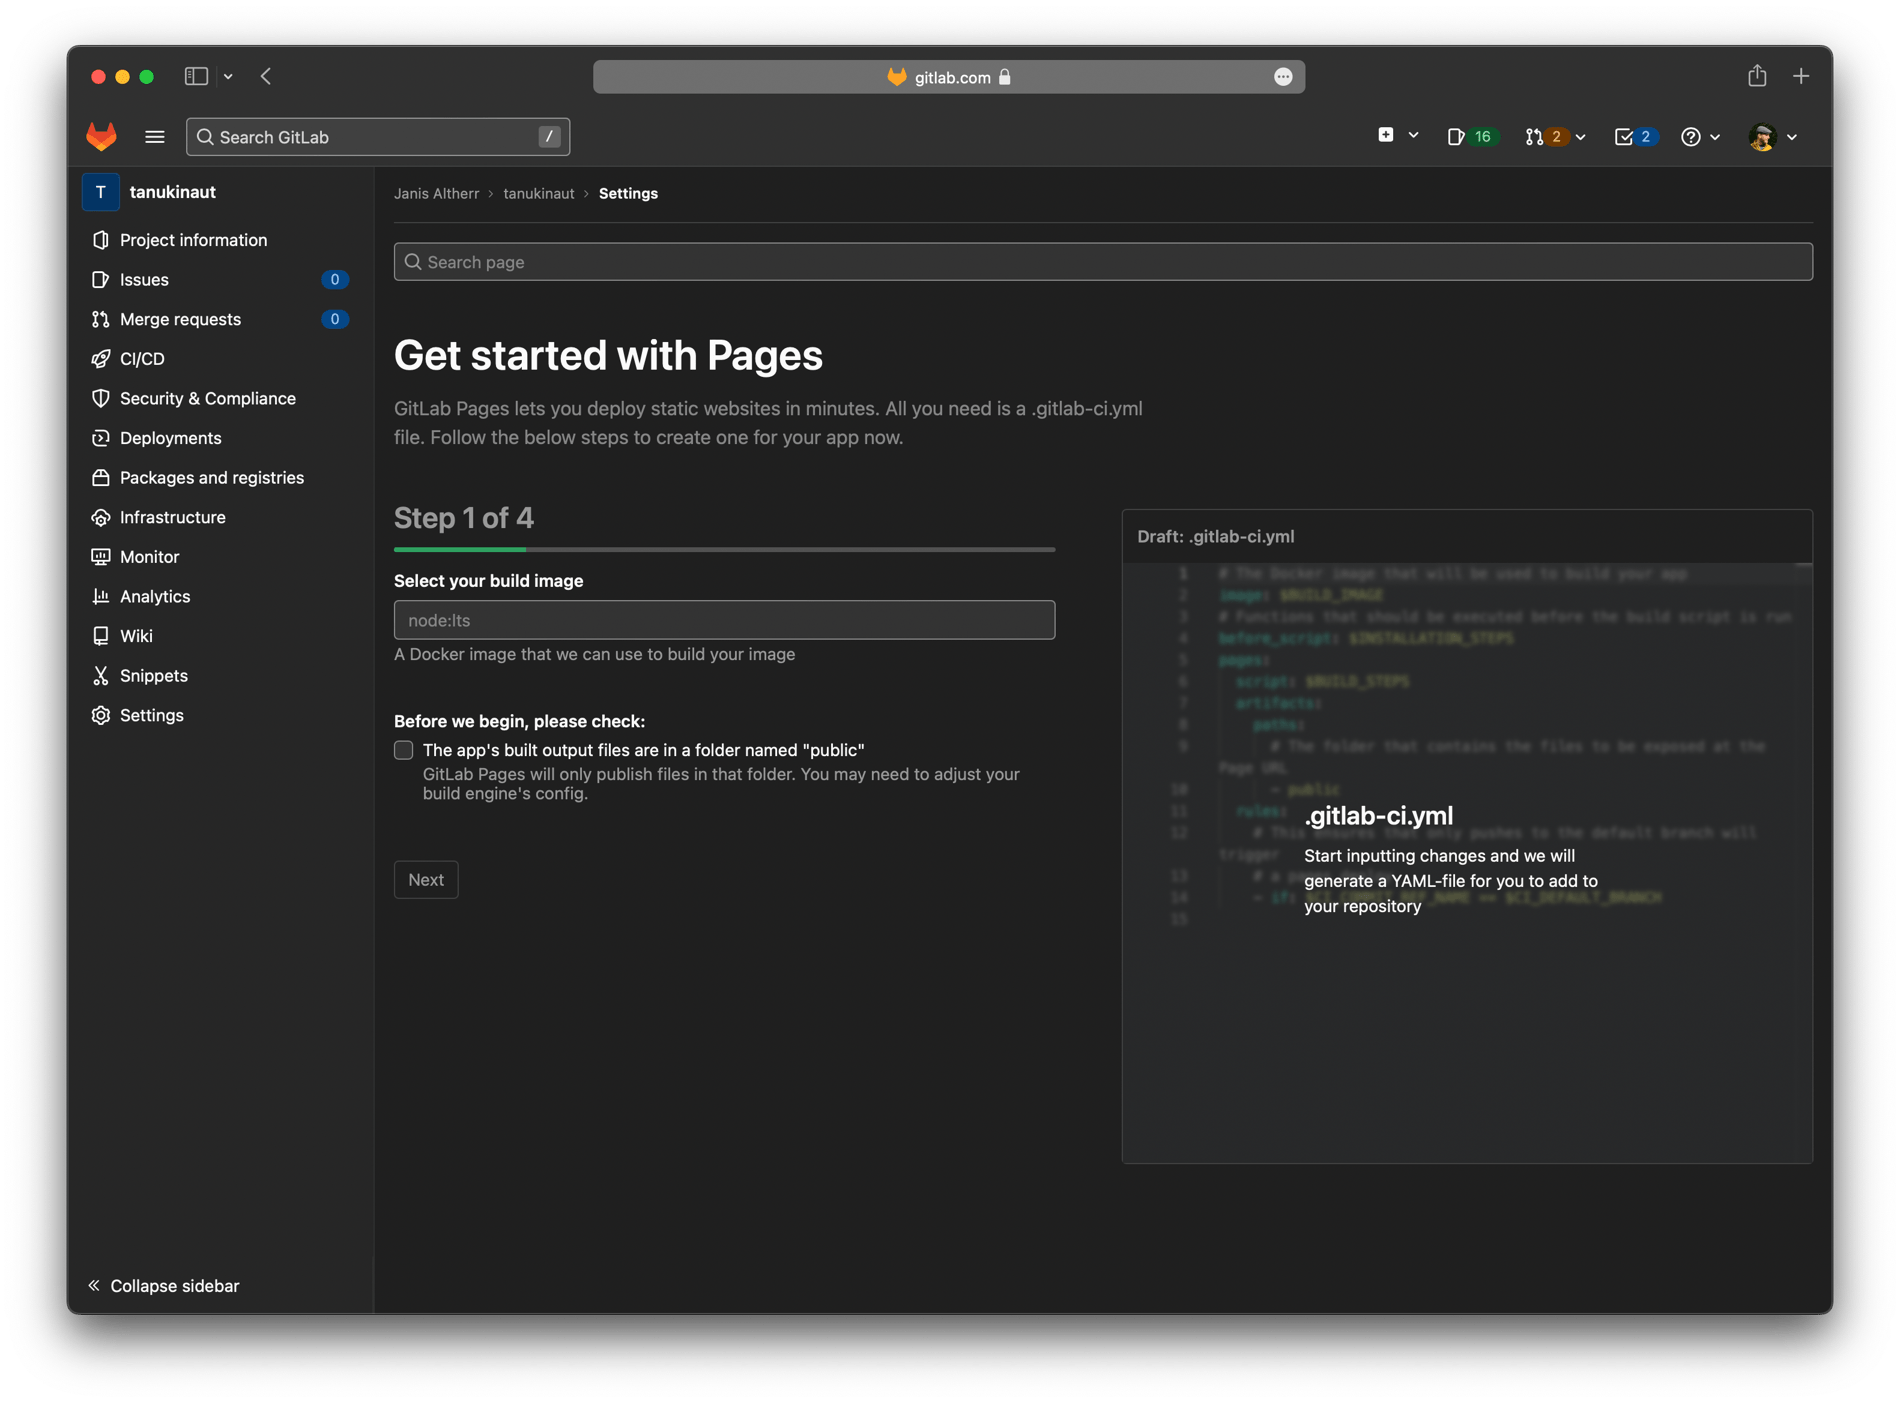Screen dimensions: 1900x1403
Task: Open the CI/CD section
Action: coord(141,358)
